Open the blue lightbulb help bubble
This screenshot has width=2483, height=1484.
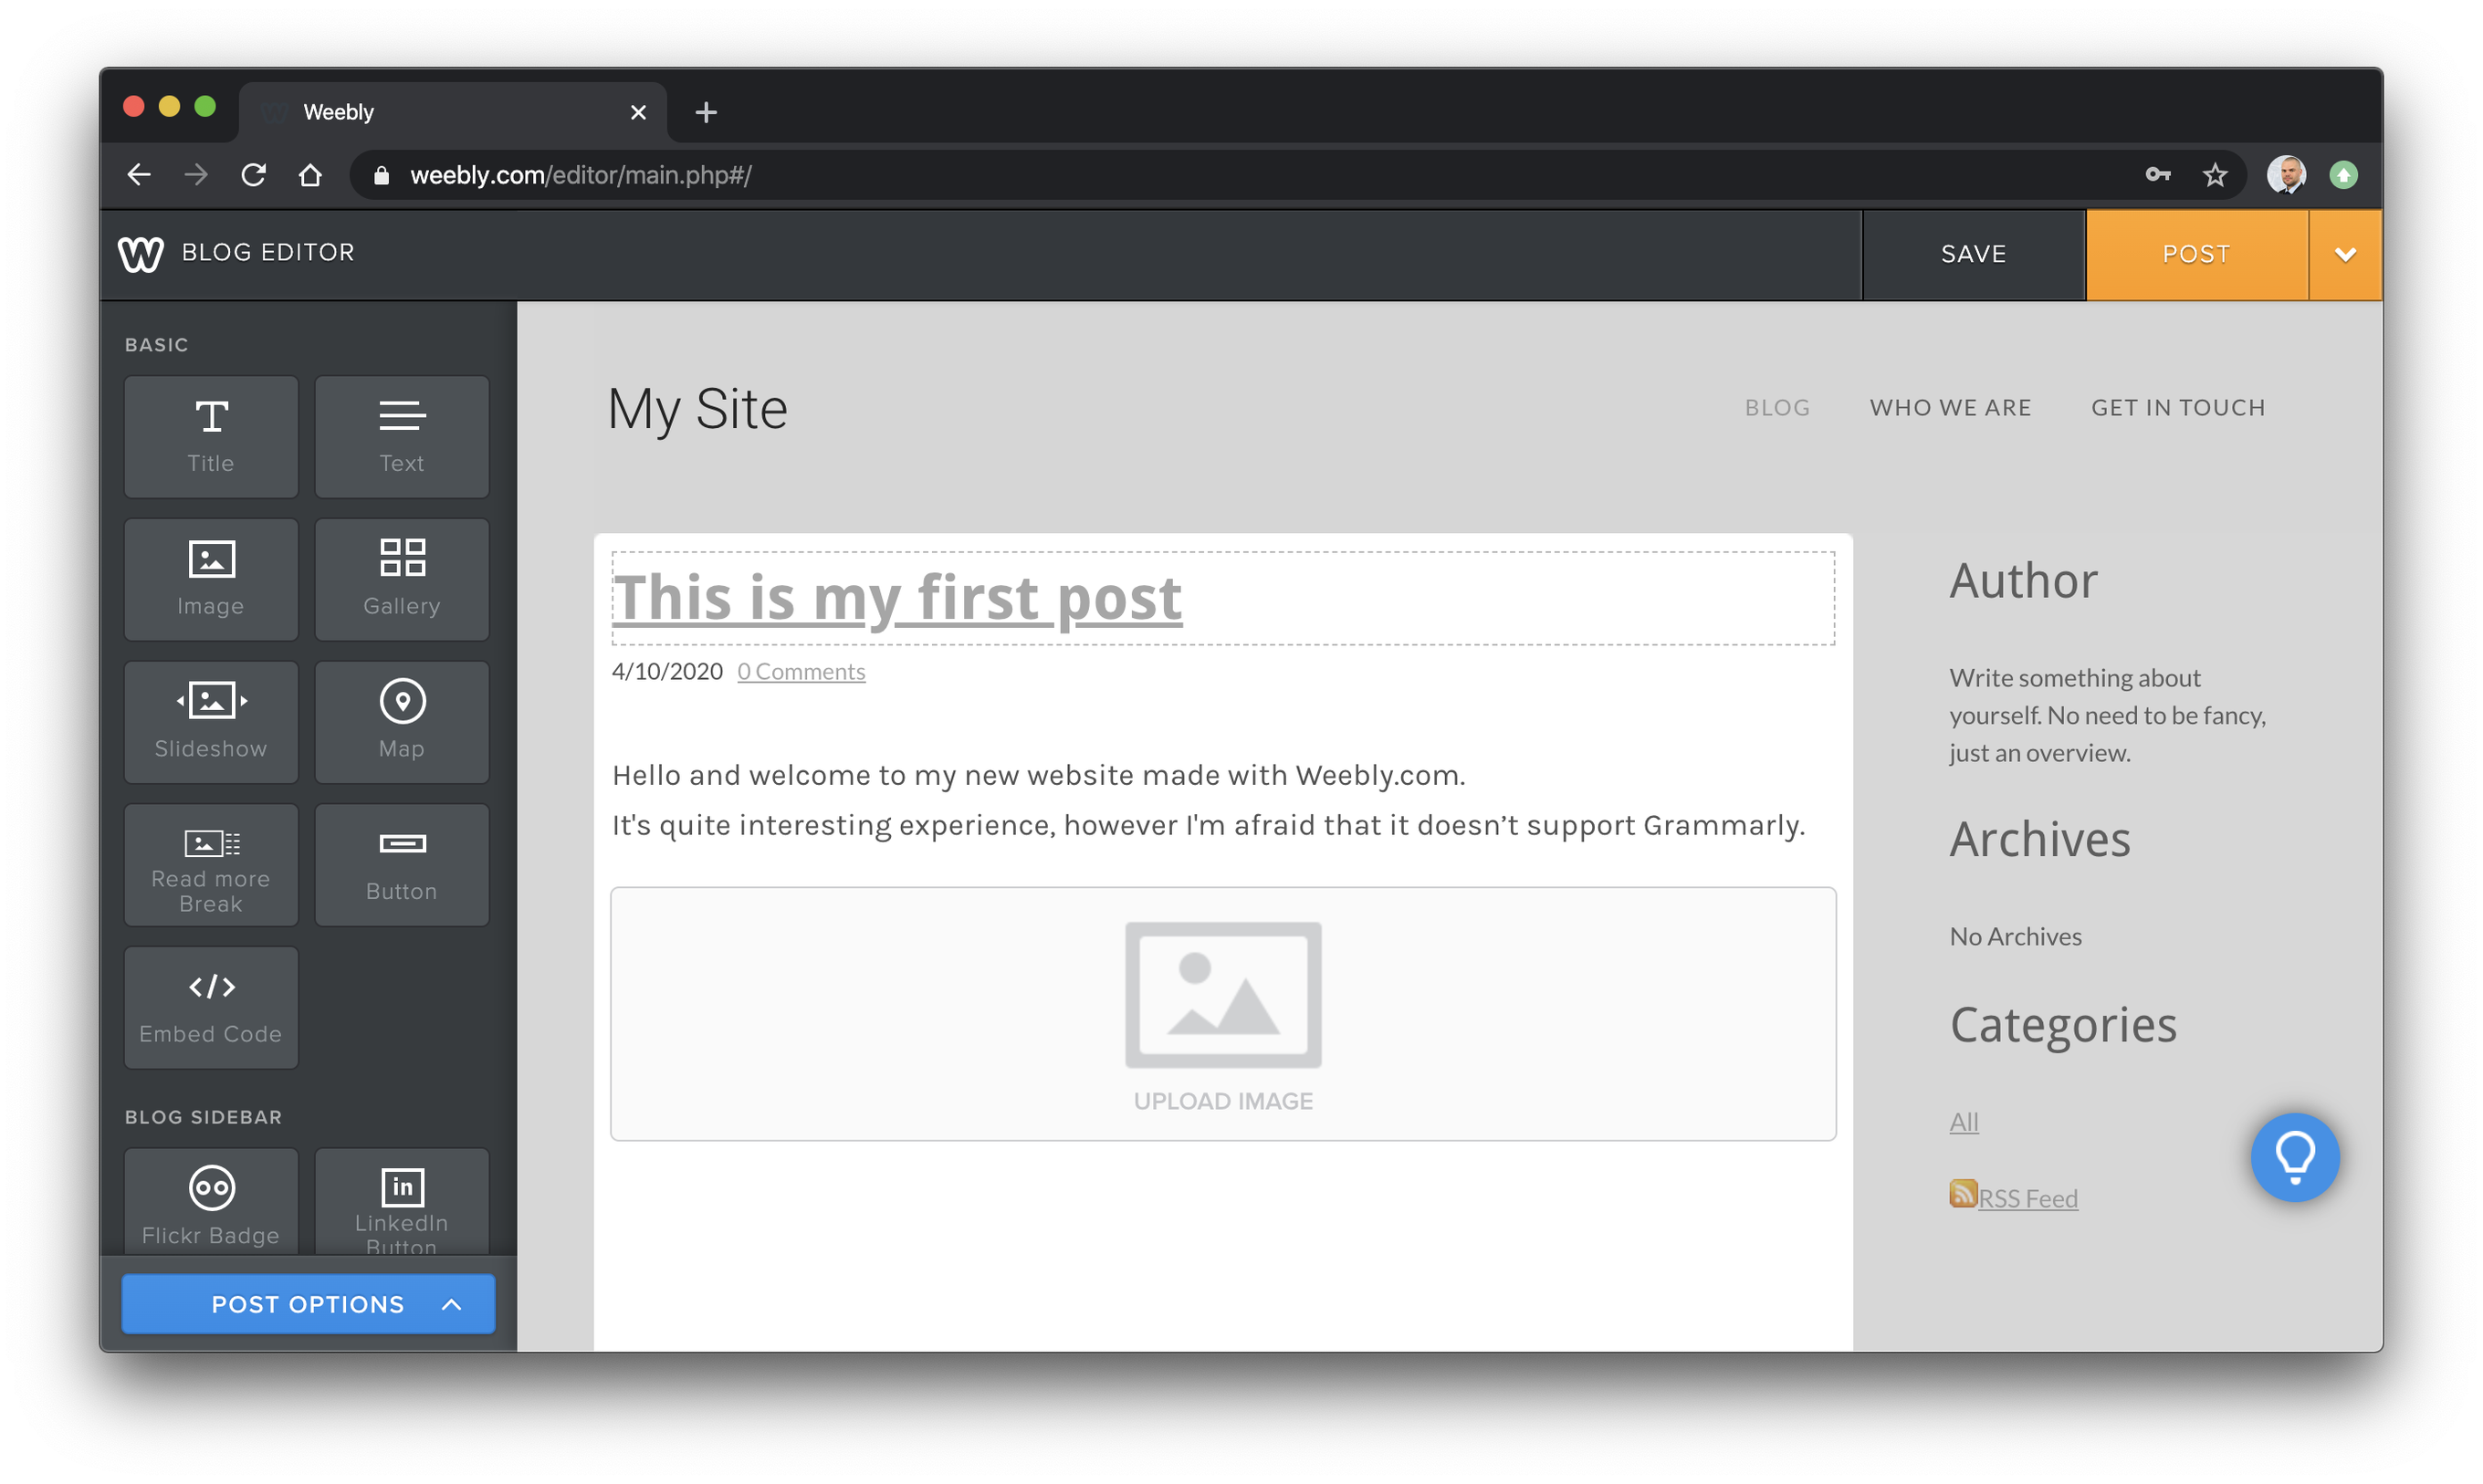point(2295,1157)
